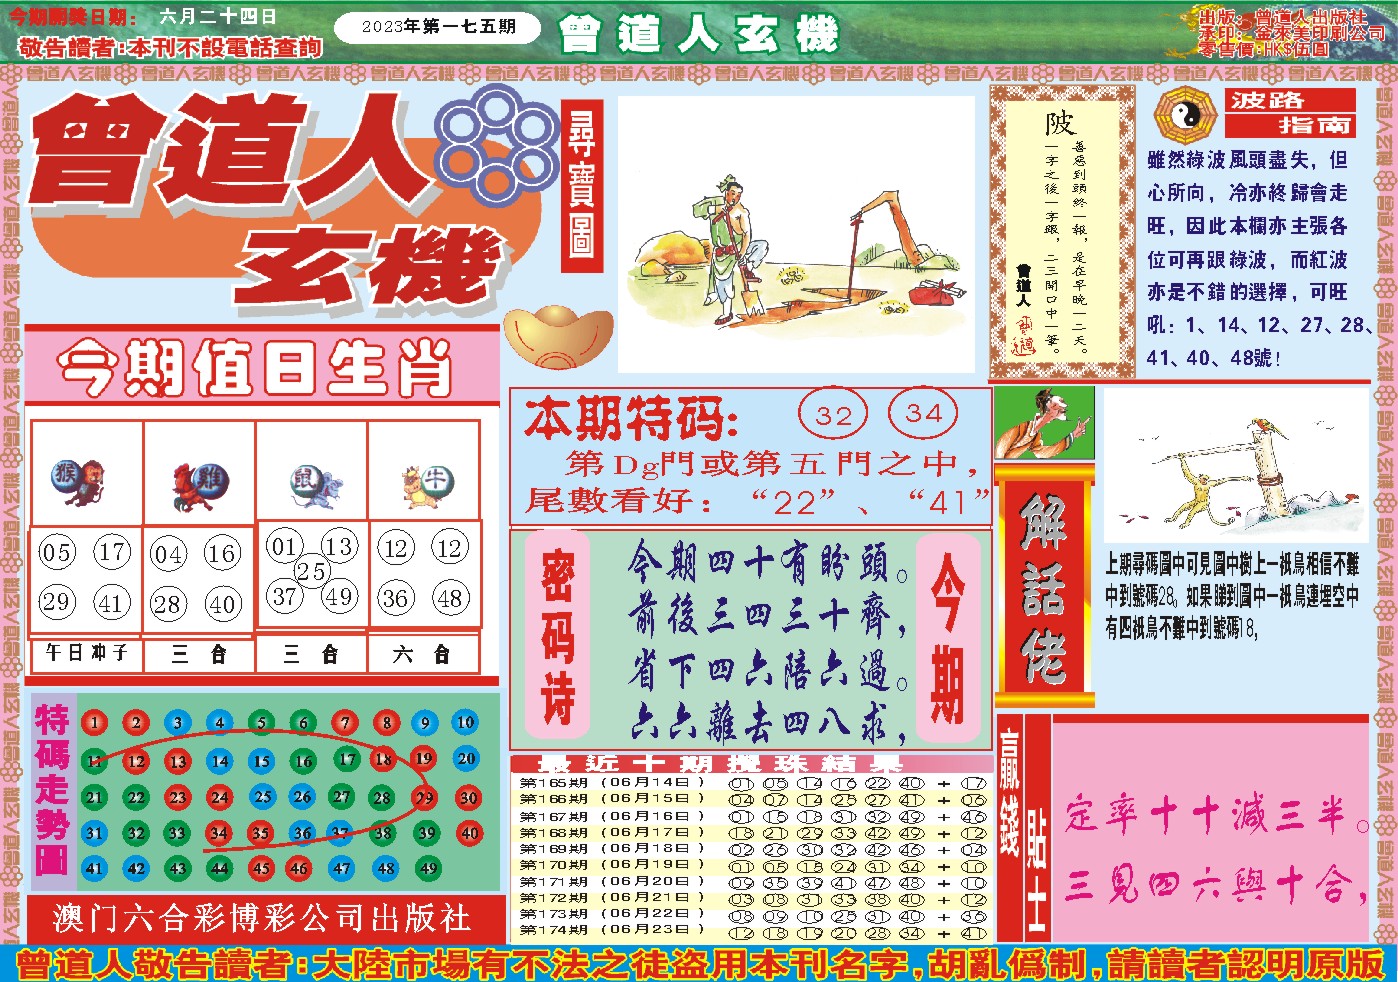Click the notice 敬告讀者:本刊不設電話查詢
The width and height of the screenshot is (1398, 982).
tap(171, 47)
